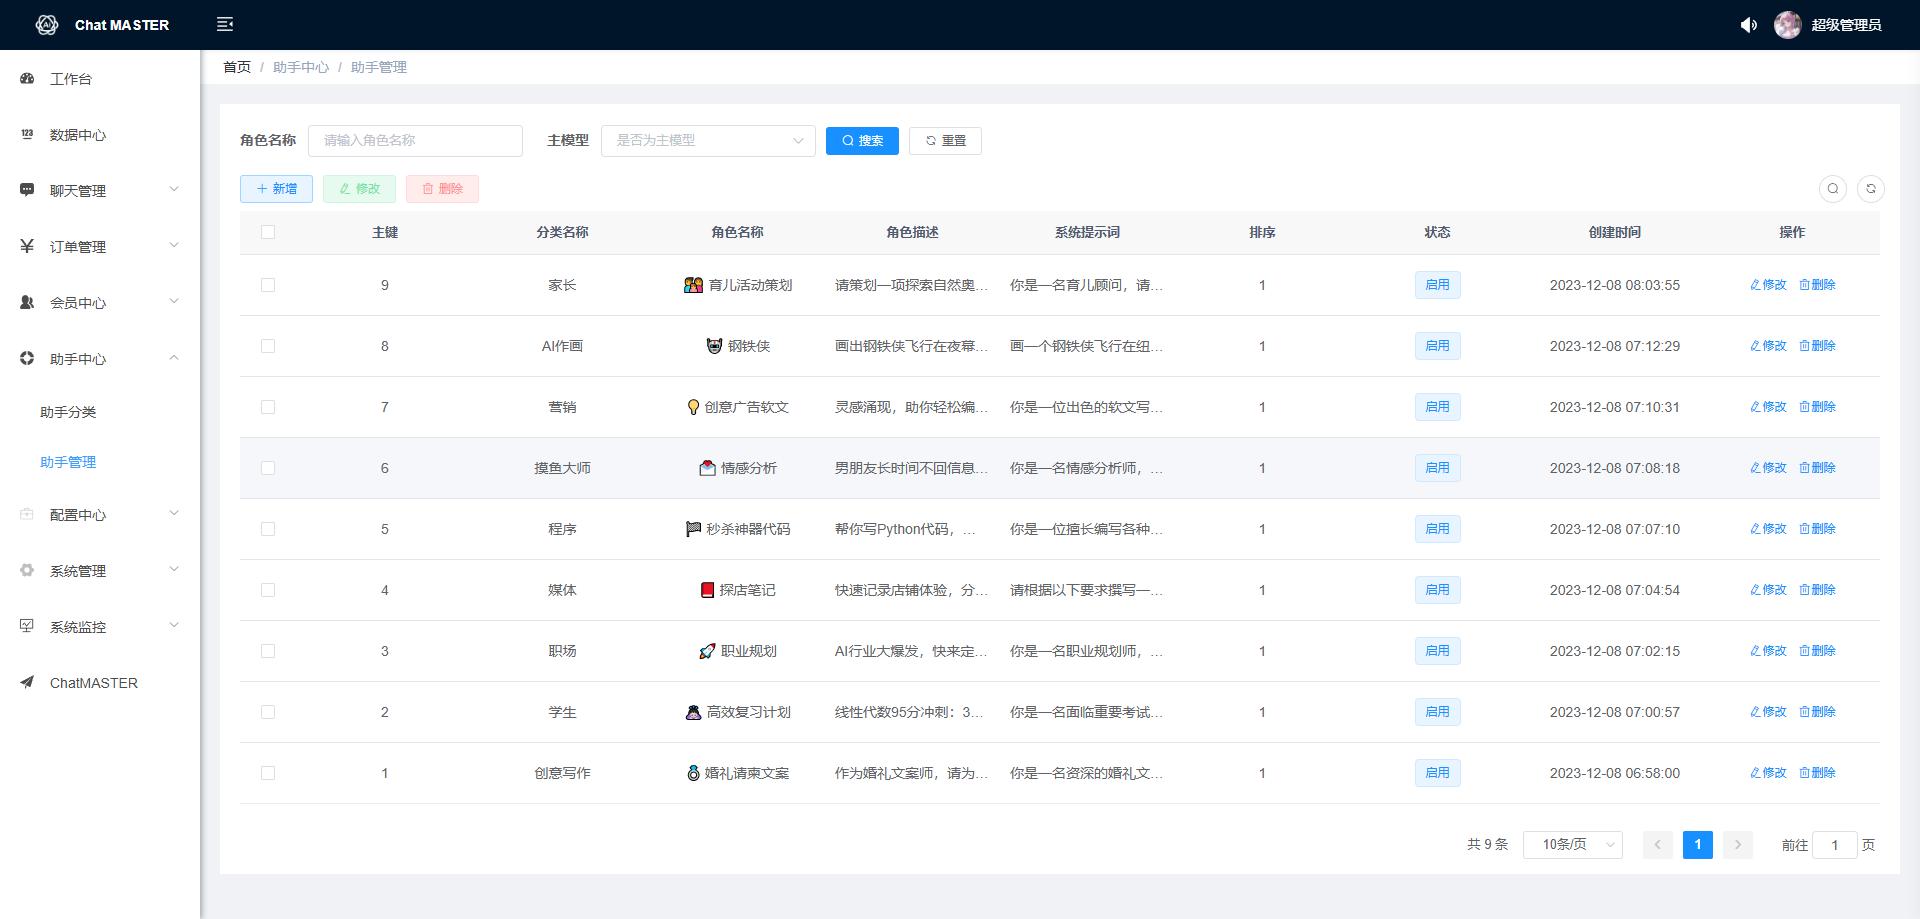Click 删除 link in the 探店笔记 row

point(1817,590)
